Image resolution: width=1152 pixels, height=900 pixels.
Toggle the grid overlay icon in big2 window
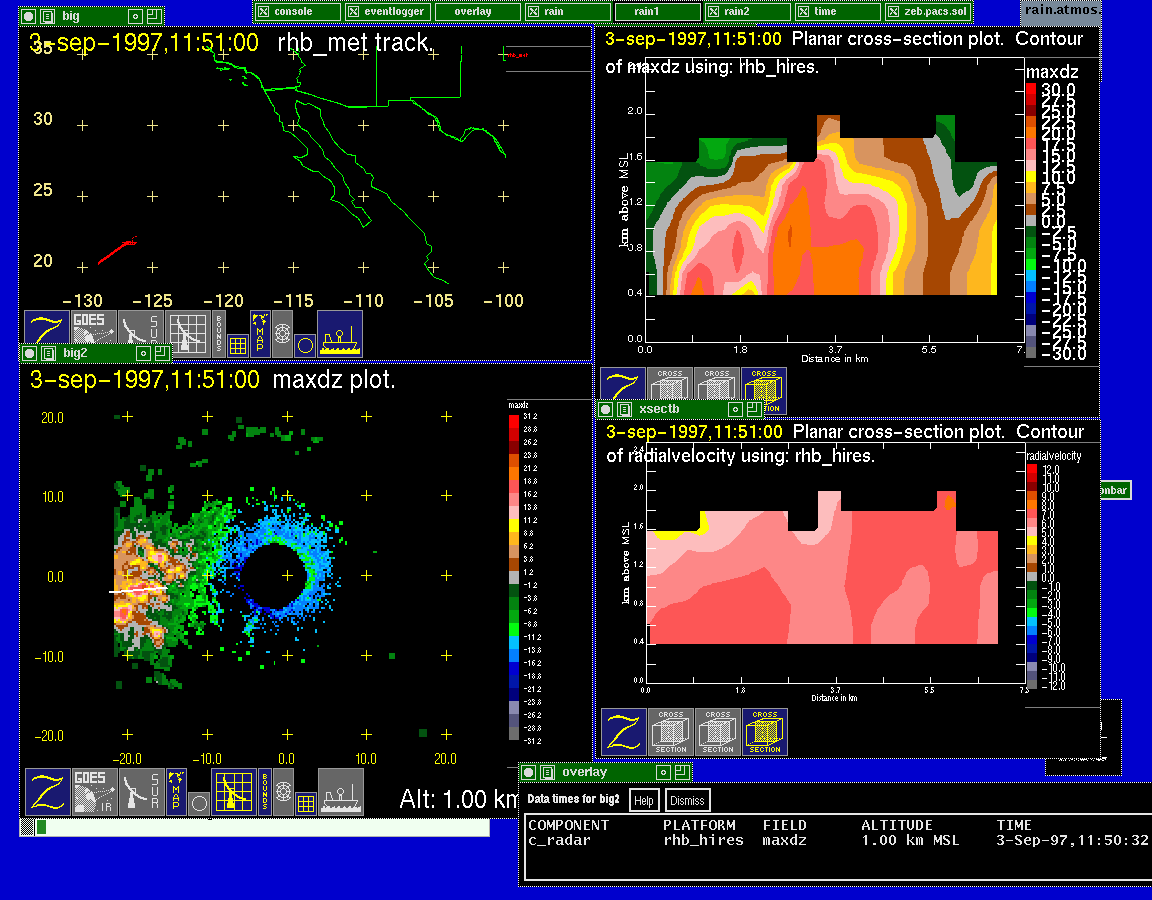(x=306, y=802)
